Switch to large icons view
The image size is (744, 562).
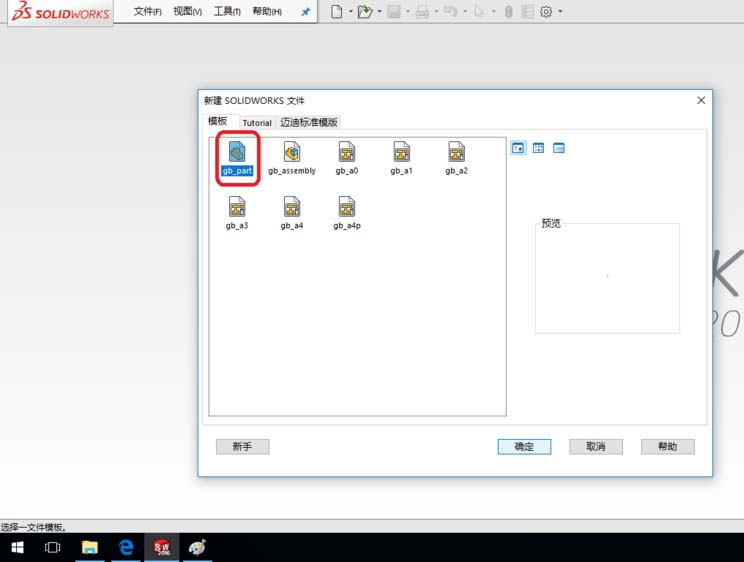(518, 148)
